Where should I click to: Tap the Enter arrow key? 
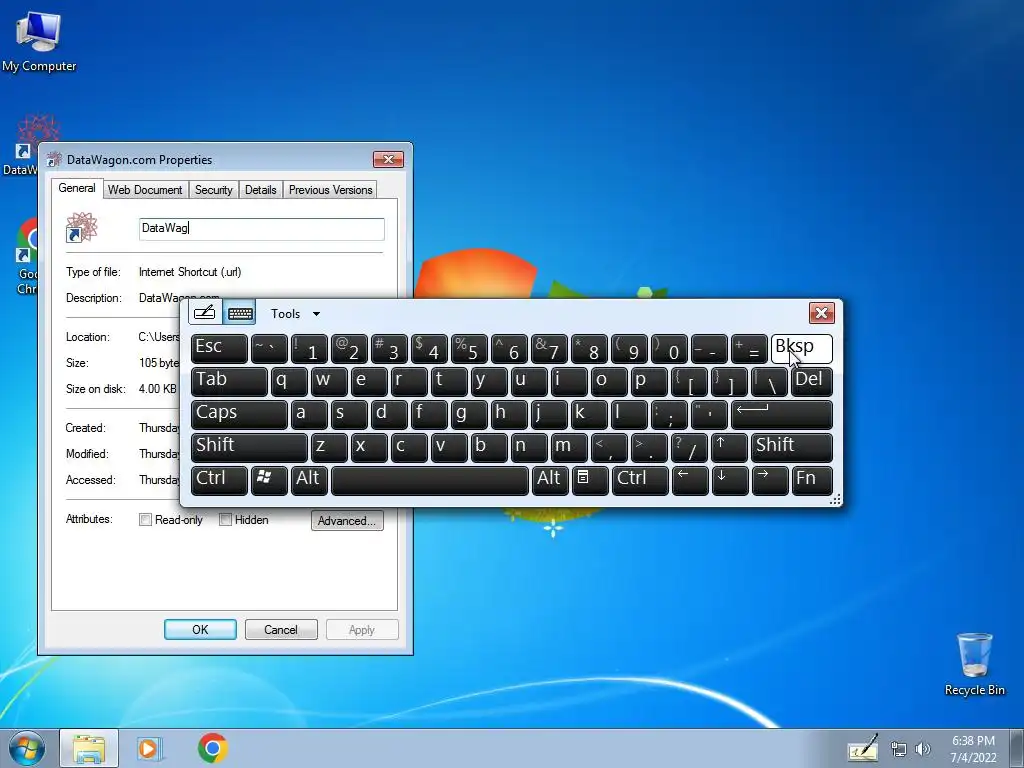point(782,415)
